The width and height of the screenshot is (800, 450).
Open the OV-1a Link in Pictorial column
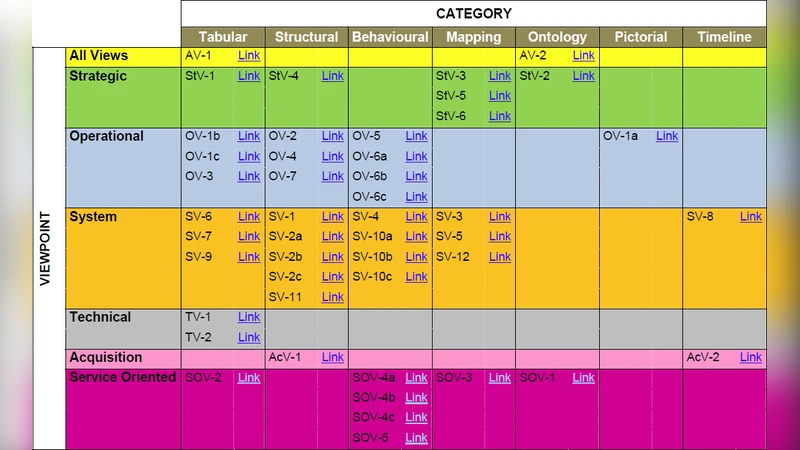click(x=667, y=136)
